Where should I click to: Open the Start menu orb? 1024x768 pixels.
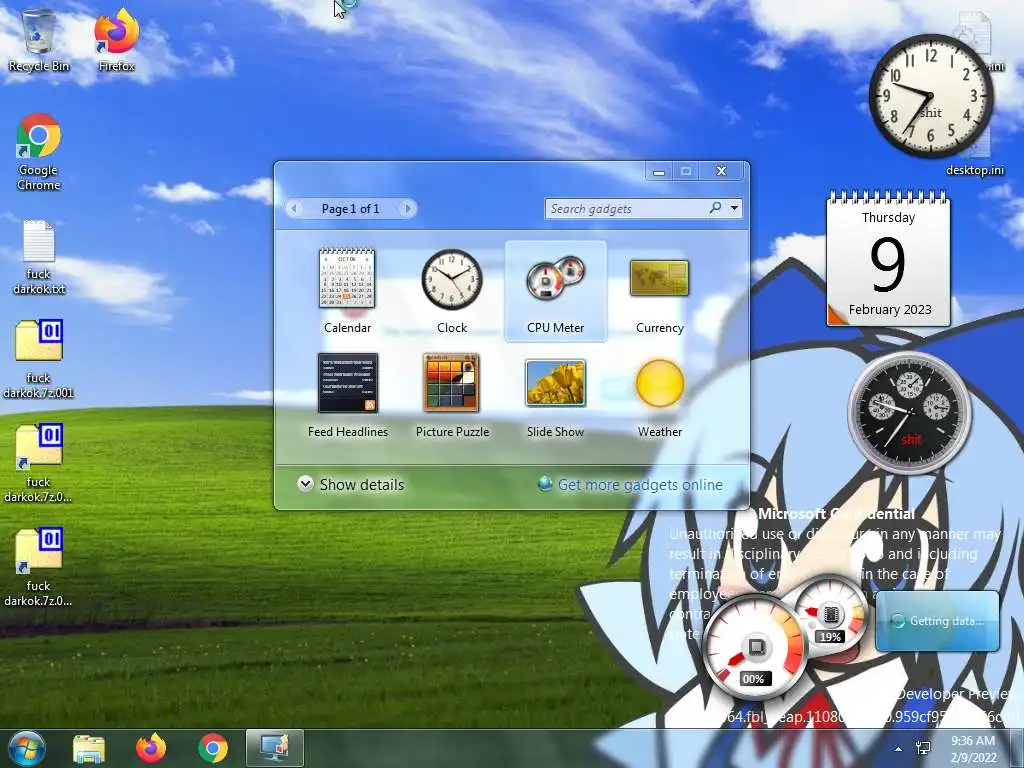coord(26,748)
